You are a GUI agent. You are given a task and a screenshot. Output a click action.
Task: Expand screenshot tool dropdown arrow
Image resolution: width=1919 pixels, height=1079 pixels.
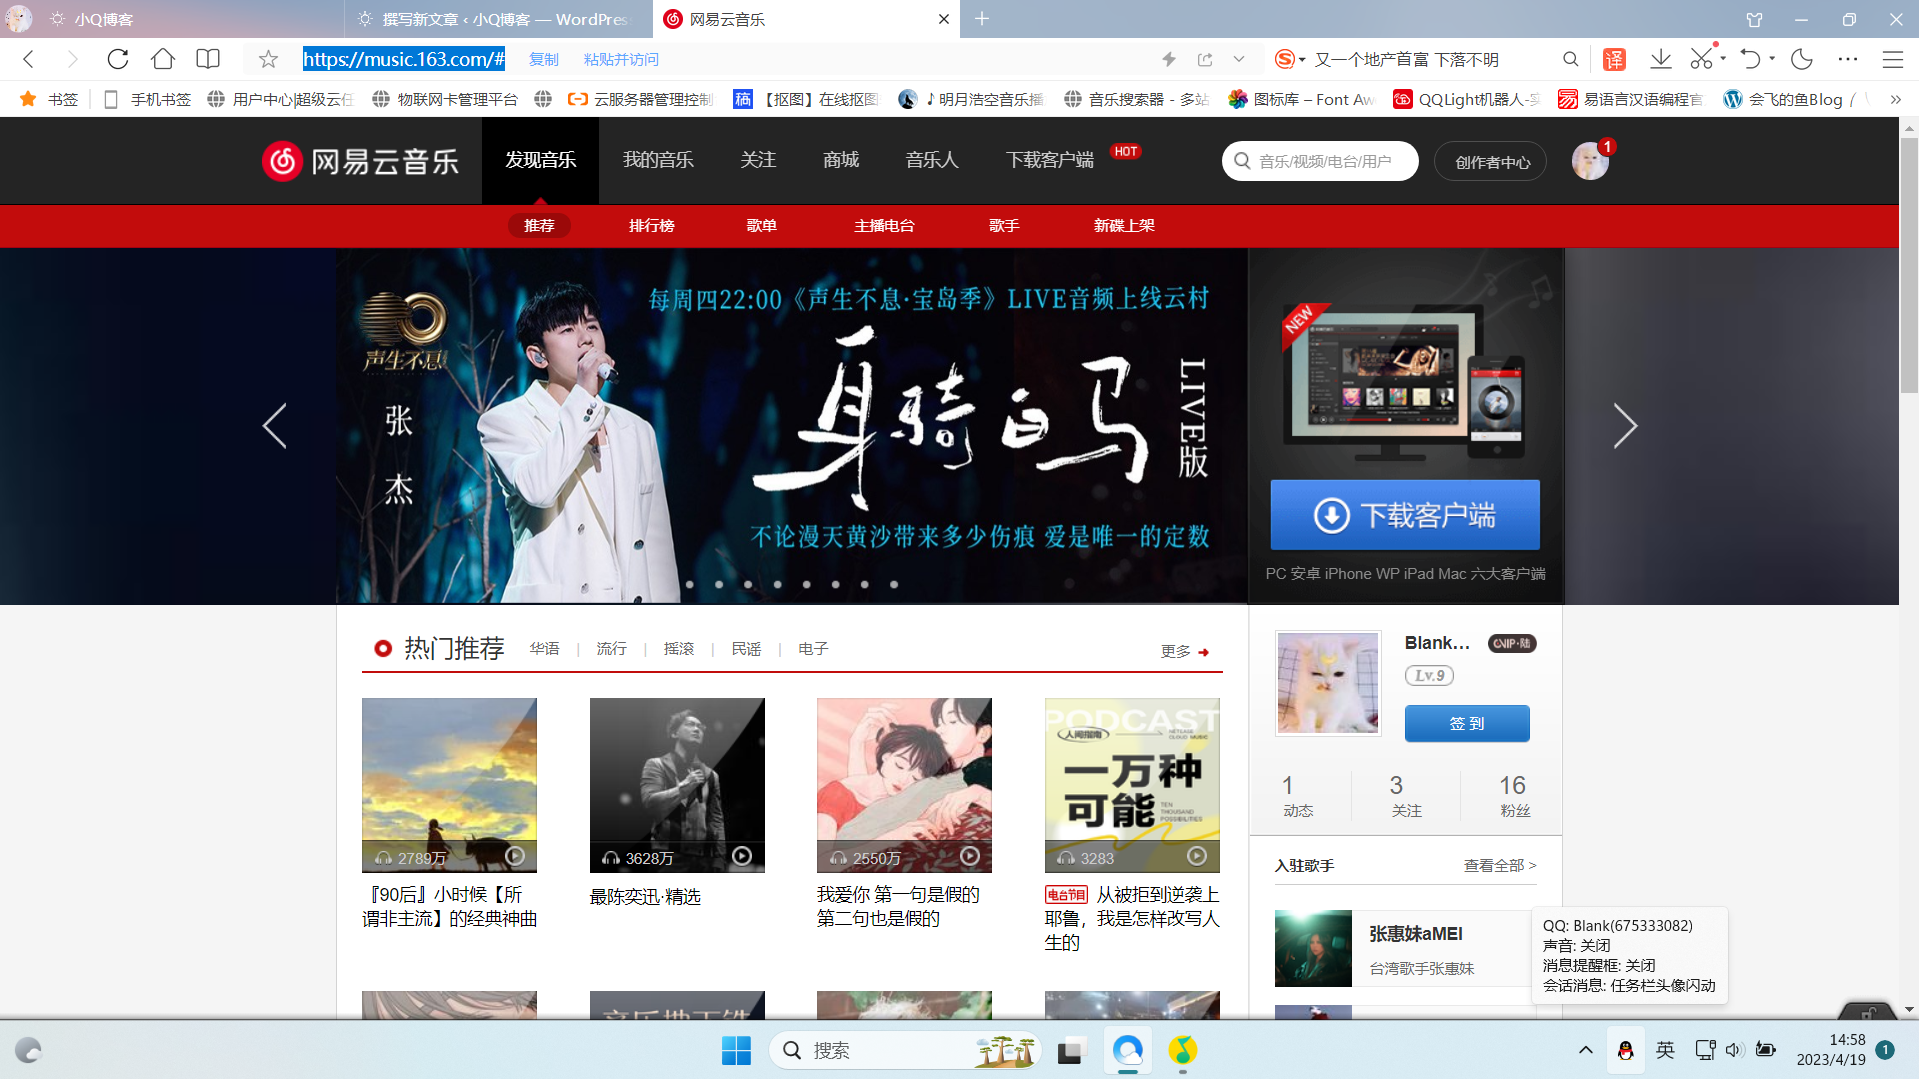click(x=1723, y=58)
